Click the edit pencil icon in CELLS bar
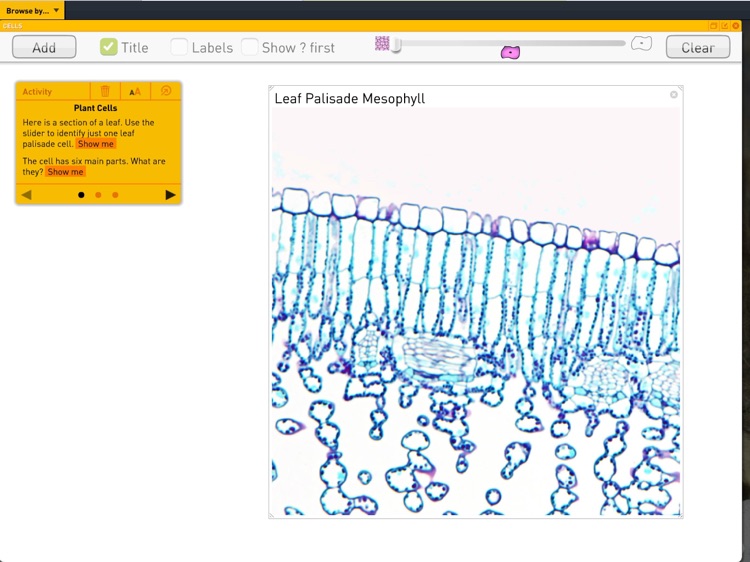Screen dimensions: 750x562 [725, 26]
